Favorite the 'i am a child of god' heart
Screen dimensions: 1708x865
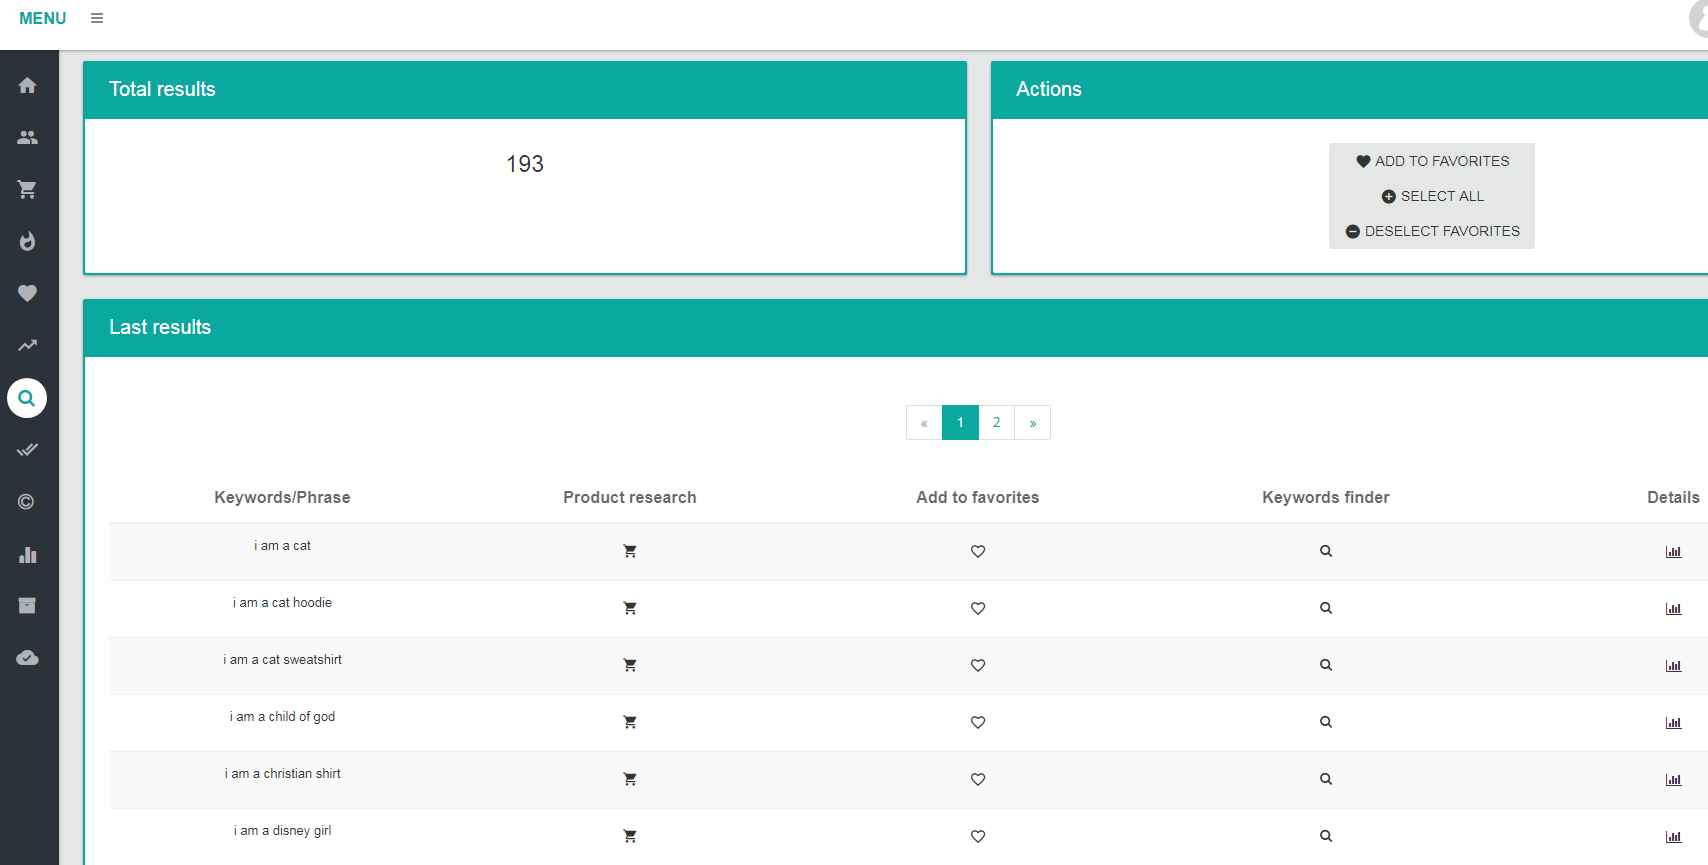[978, 722]
